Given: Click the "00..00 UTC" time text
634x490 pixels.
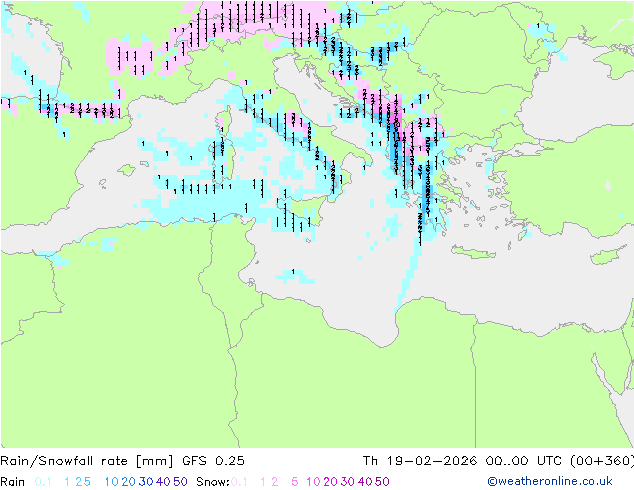Looking at the screenshot, I should [x=524, y=461].
